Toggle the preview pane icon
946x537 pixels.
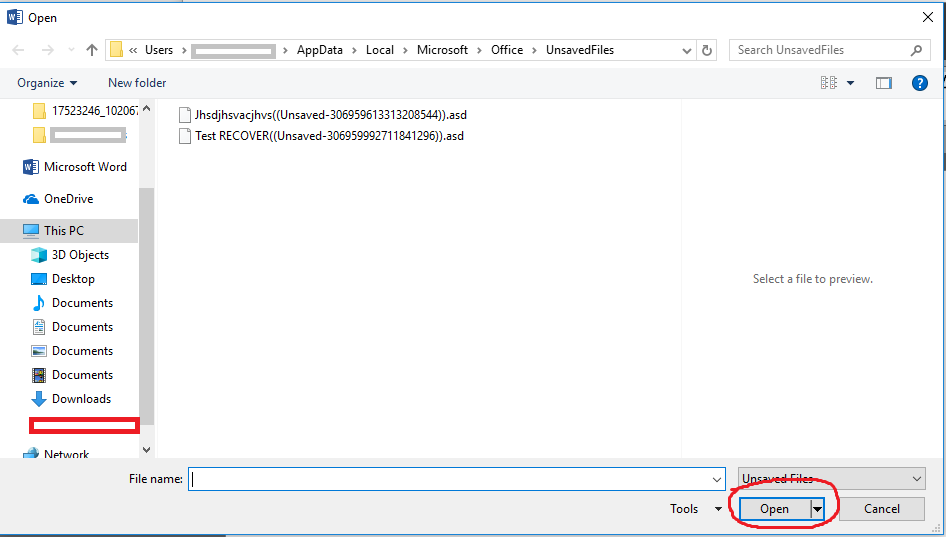click(x=884, y=83)
